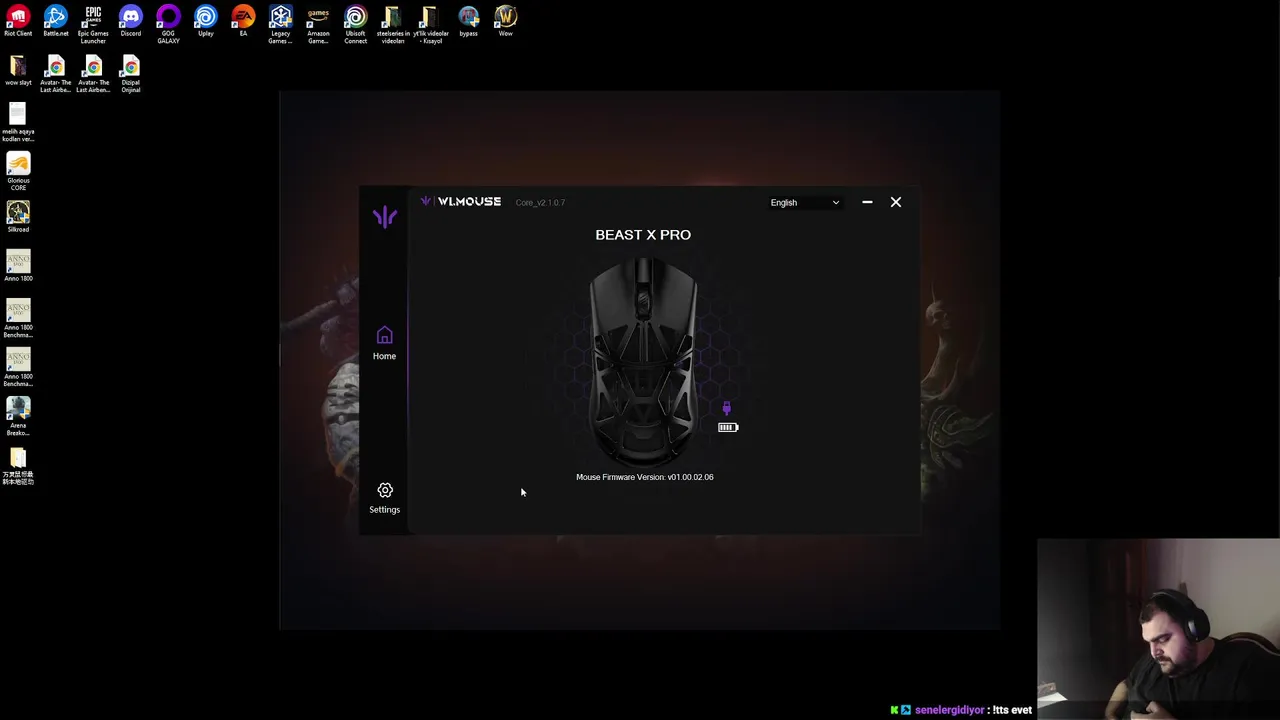Select the yt'lik videolar folder shortcut
The width and height of the screenshot is (1280, 720).
[431, 25]
